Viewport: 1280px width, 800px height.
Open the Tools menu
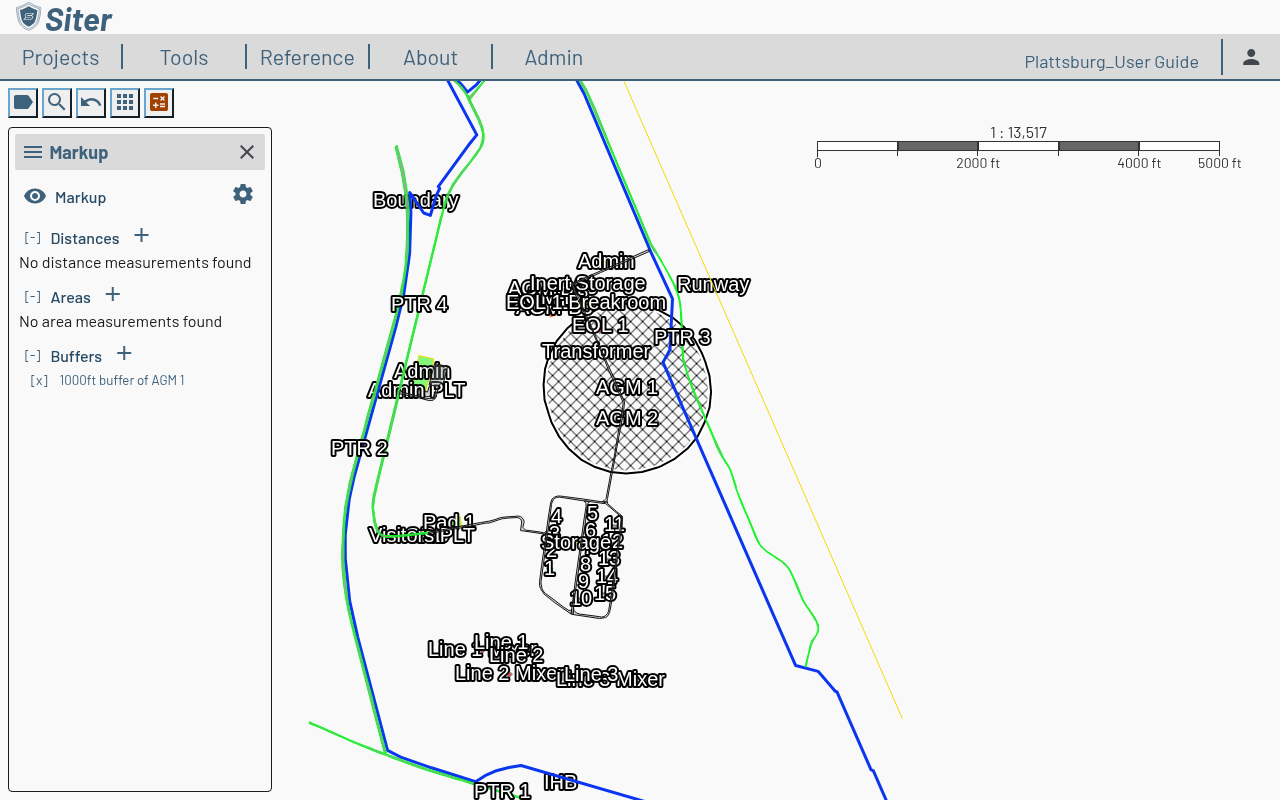pos(184,58)
